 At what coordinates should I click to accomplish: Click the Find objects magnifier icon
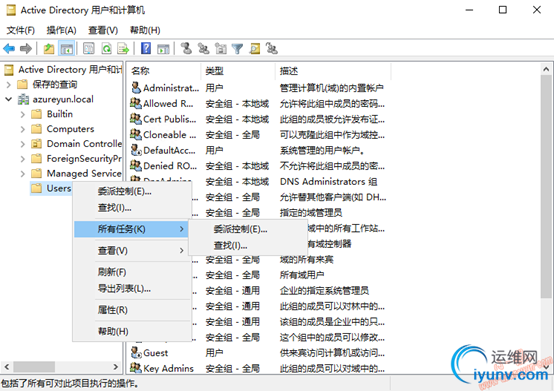255,48
